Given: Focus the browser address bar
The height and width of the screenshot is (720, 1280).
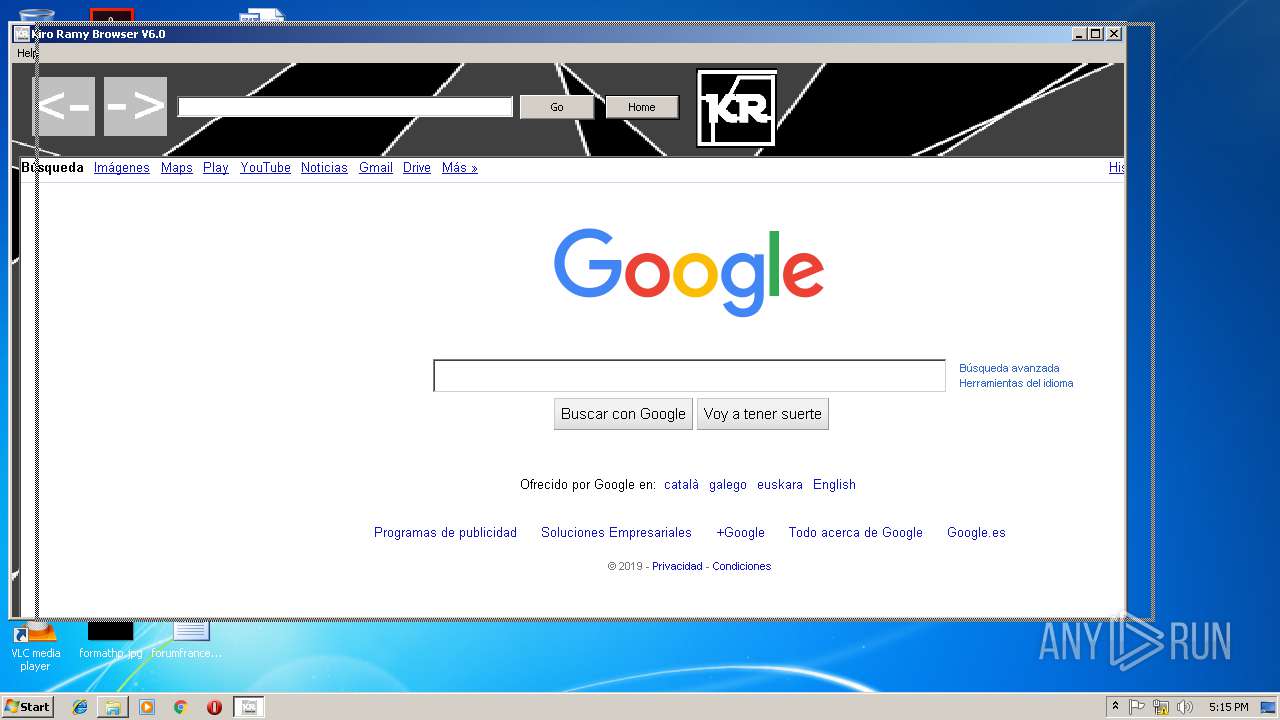Looking at the screenshot, I should 345,107.
